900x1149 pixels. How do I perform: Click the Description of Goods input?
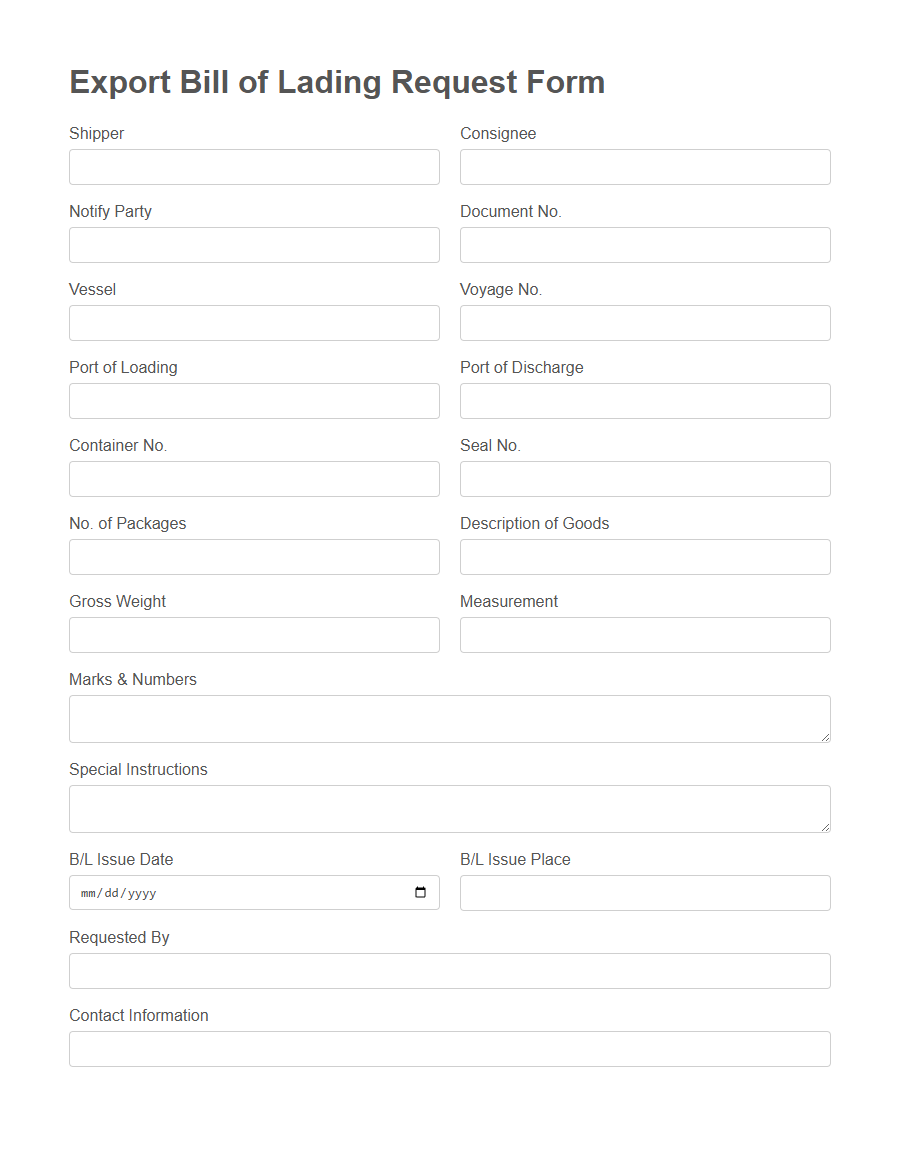tap(644, 557)
